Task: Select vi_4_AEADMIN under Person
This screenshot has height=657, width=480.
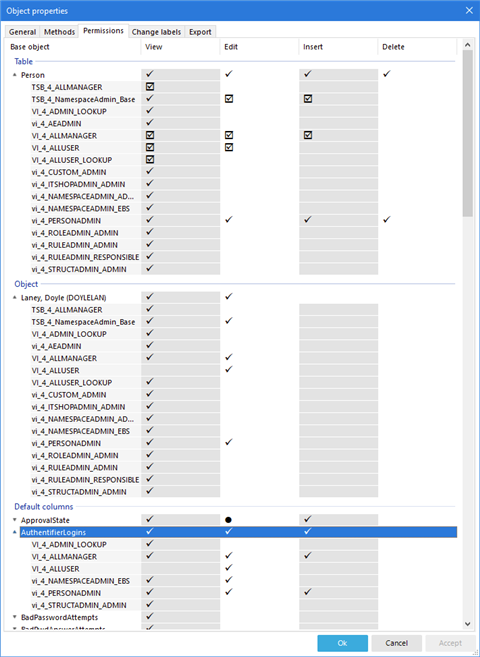Action: (x=57, y=124)
